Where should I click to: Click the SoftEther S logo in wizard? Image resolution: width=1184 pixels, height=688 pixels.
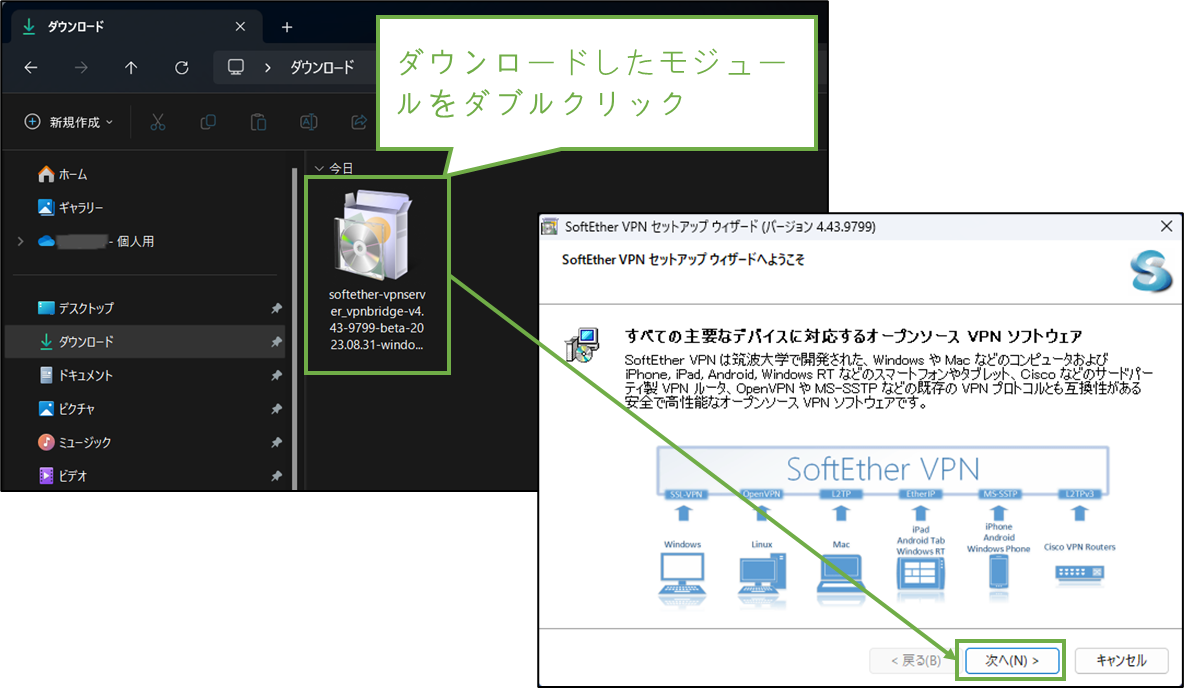pos(1151,271)
